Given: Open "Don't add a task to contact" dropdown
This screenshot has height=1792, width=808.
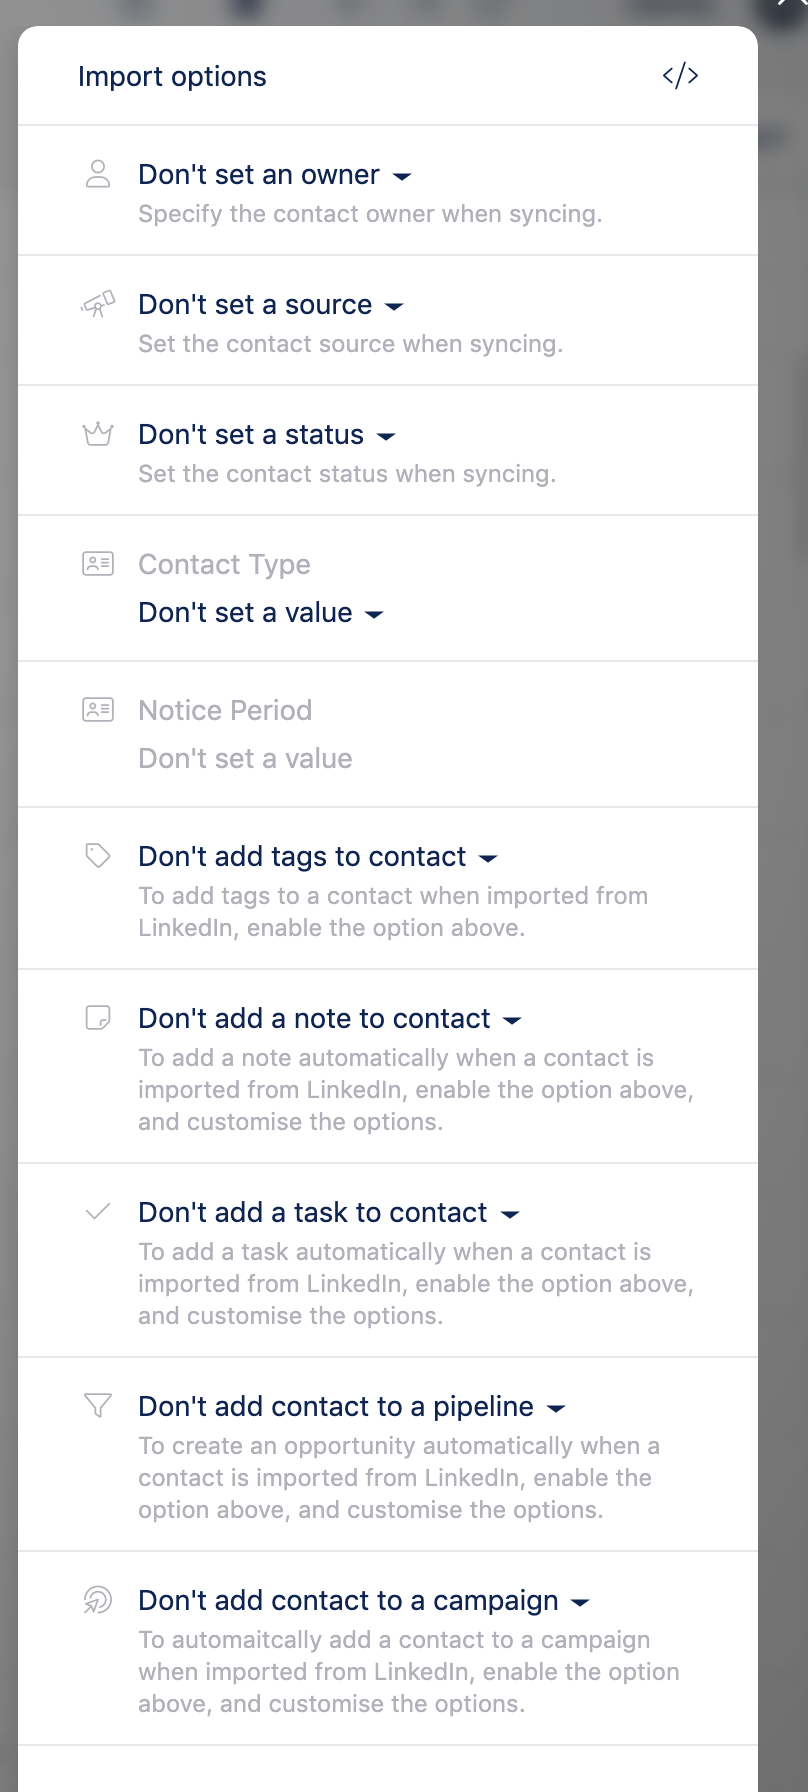Looking at the screenshot, I should tap(329, 1213).
